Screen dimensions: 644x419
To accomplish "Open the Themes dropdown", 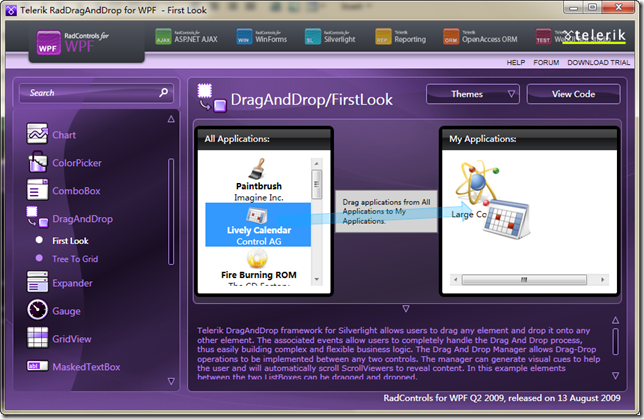I will [x=473, y=94].
